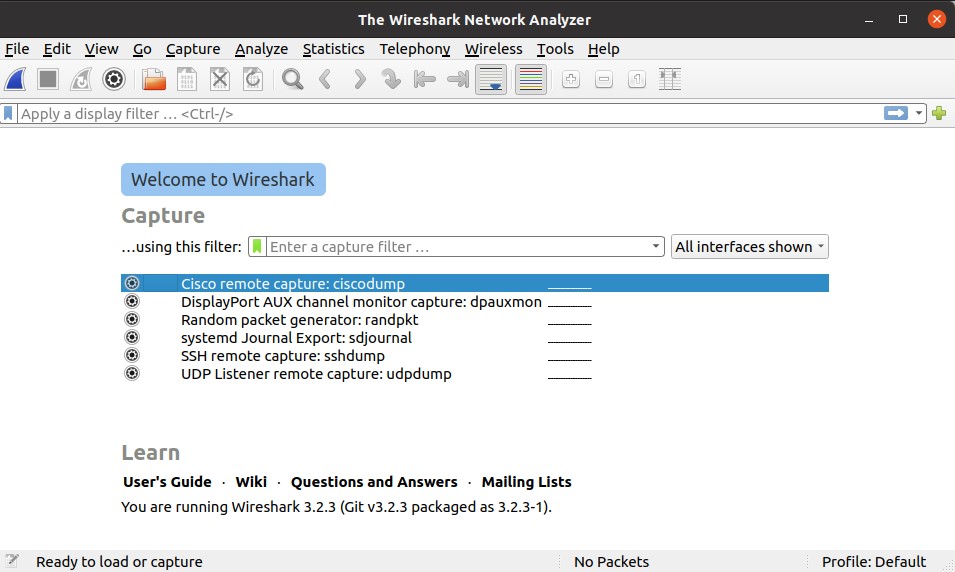Open display filter history dropdown arrow
The image size is (955, 572).
click(918, 113)
